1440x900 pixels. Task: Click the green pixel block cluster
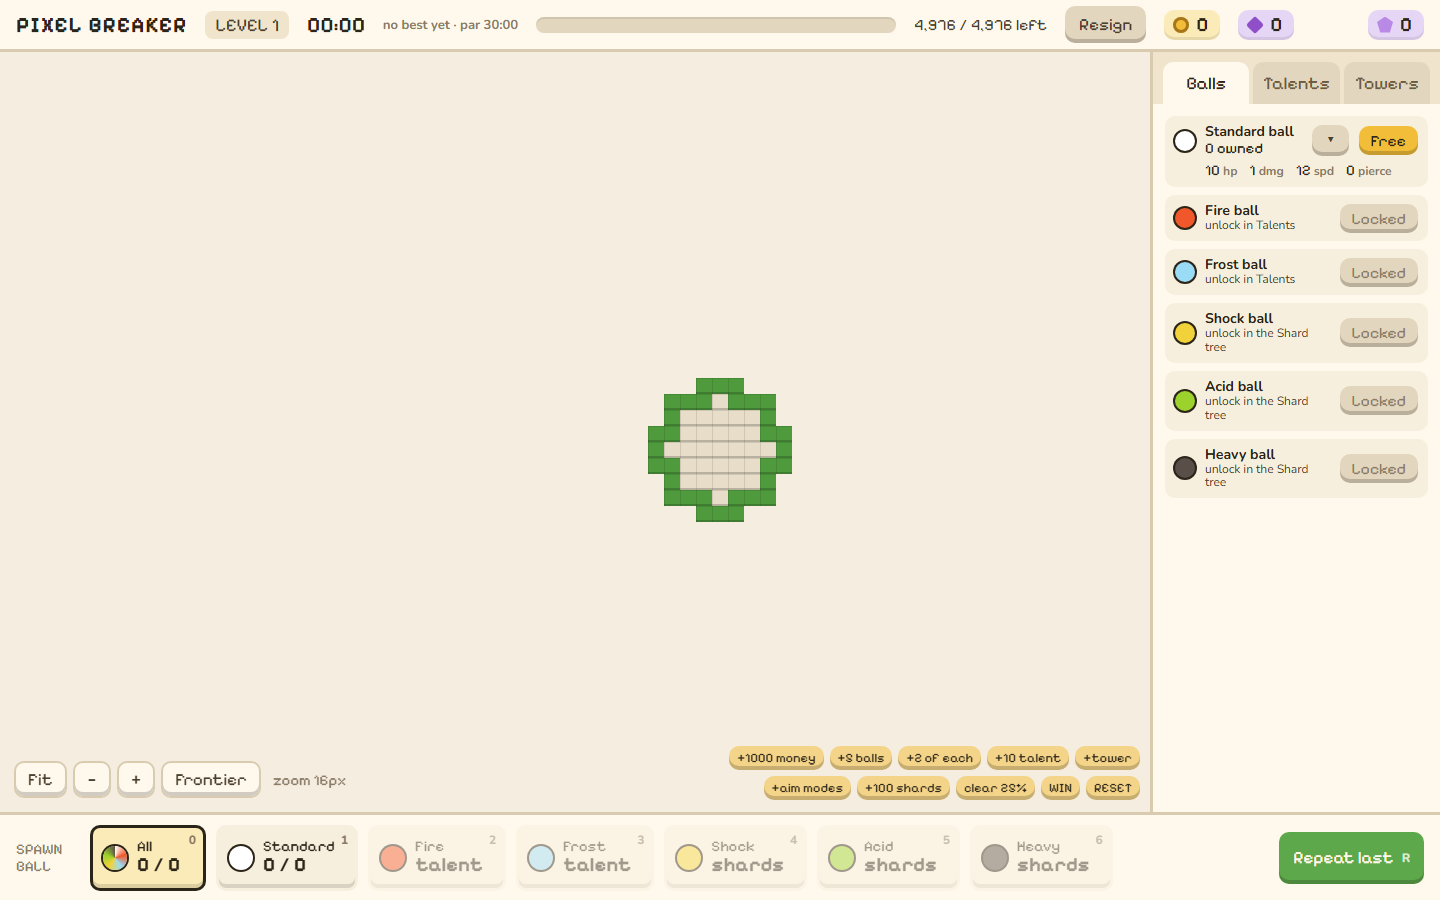click(720, 450)
